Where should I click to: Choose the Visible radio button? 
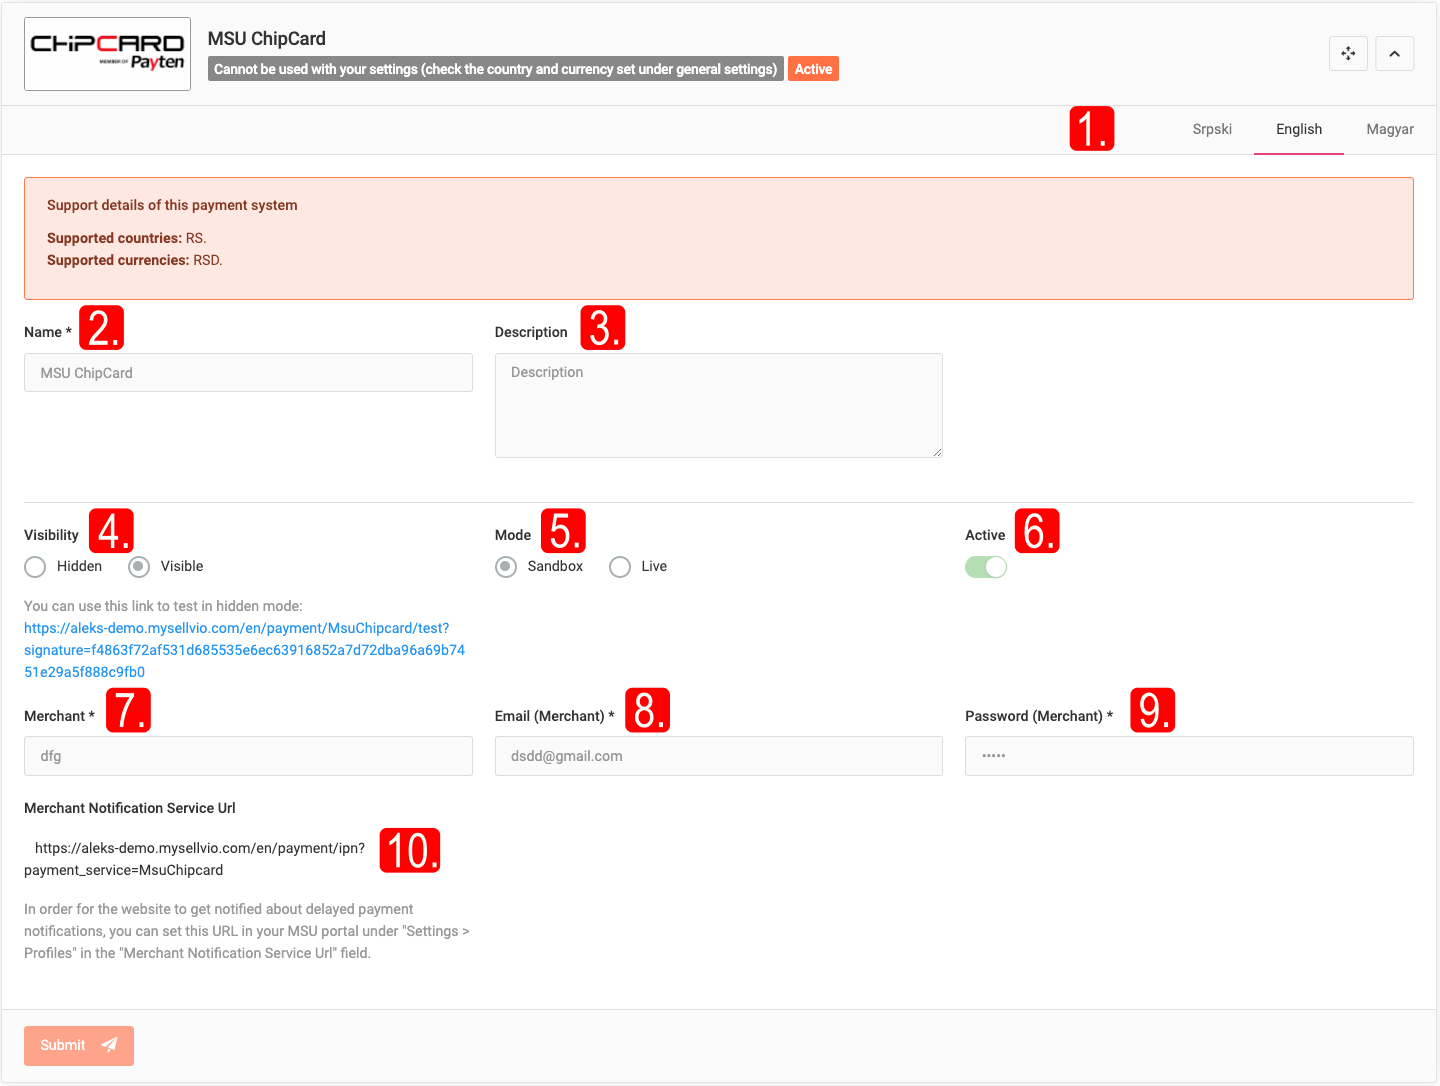pos(139,567)
